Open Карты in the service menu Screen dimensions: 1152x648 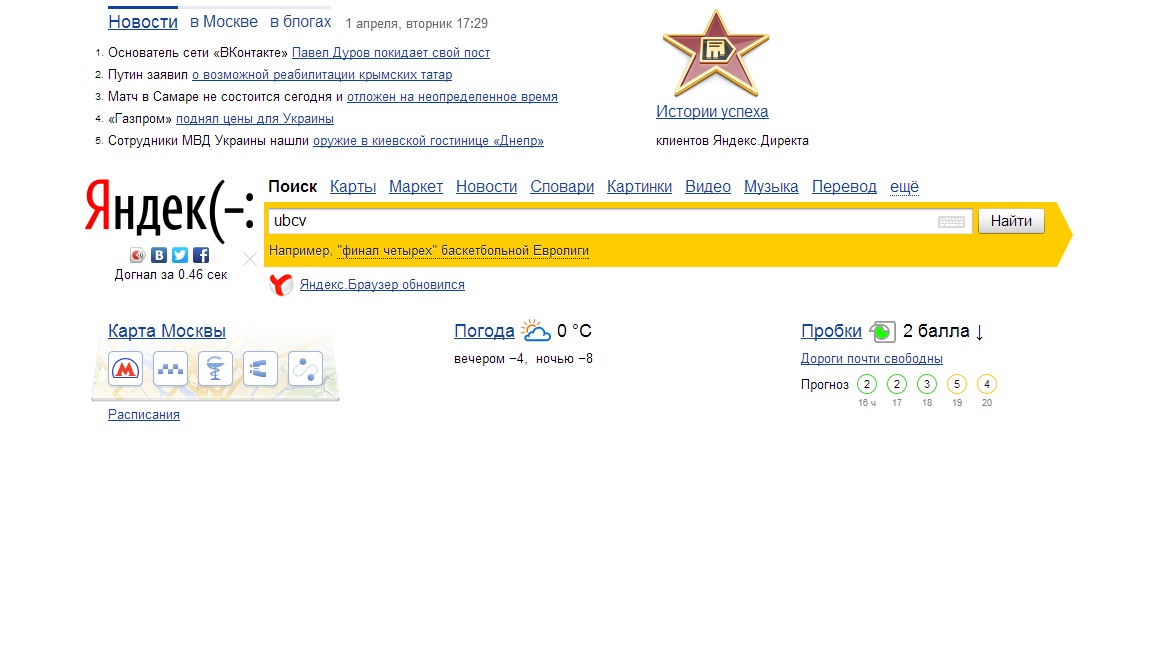pos(353,187)
